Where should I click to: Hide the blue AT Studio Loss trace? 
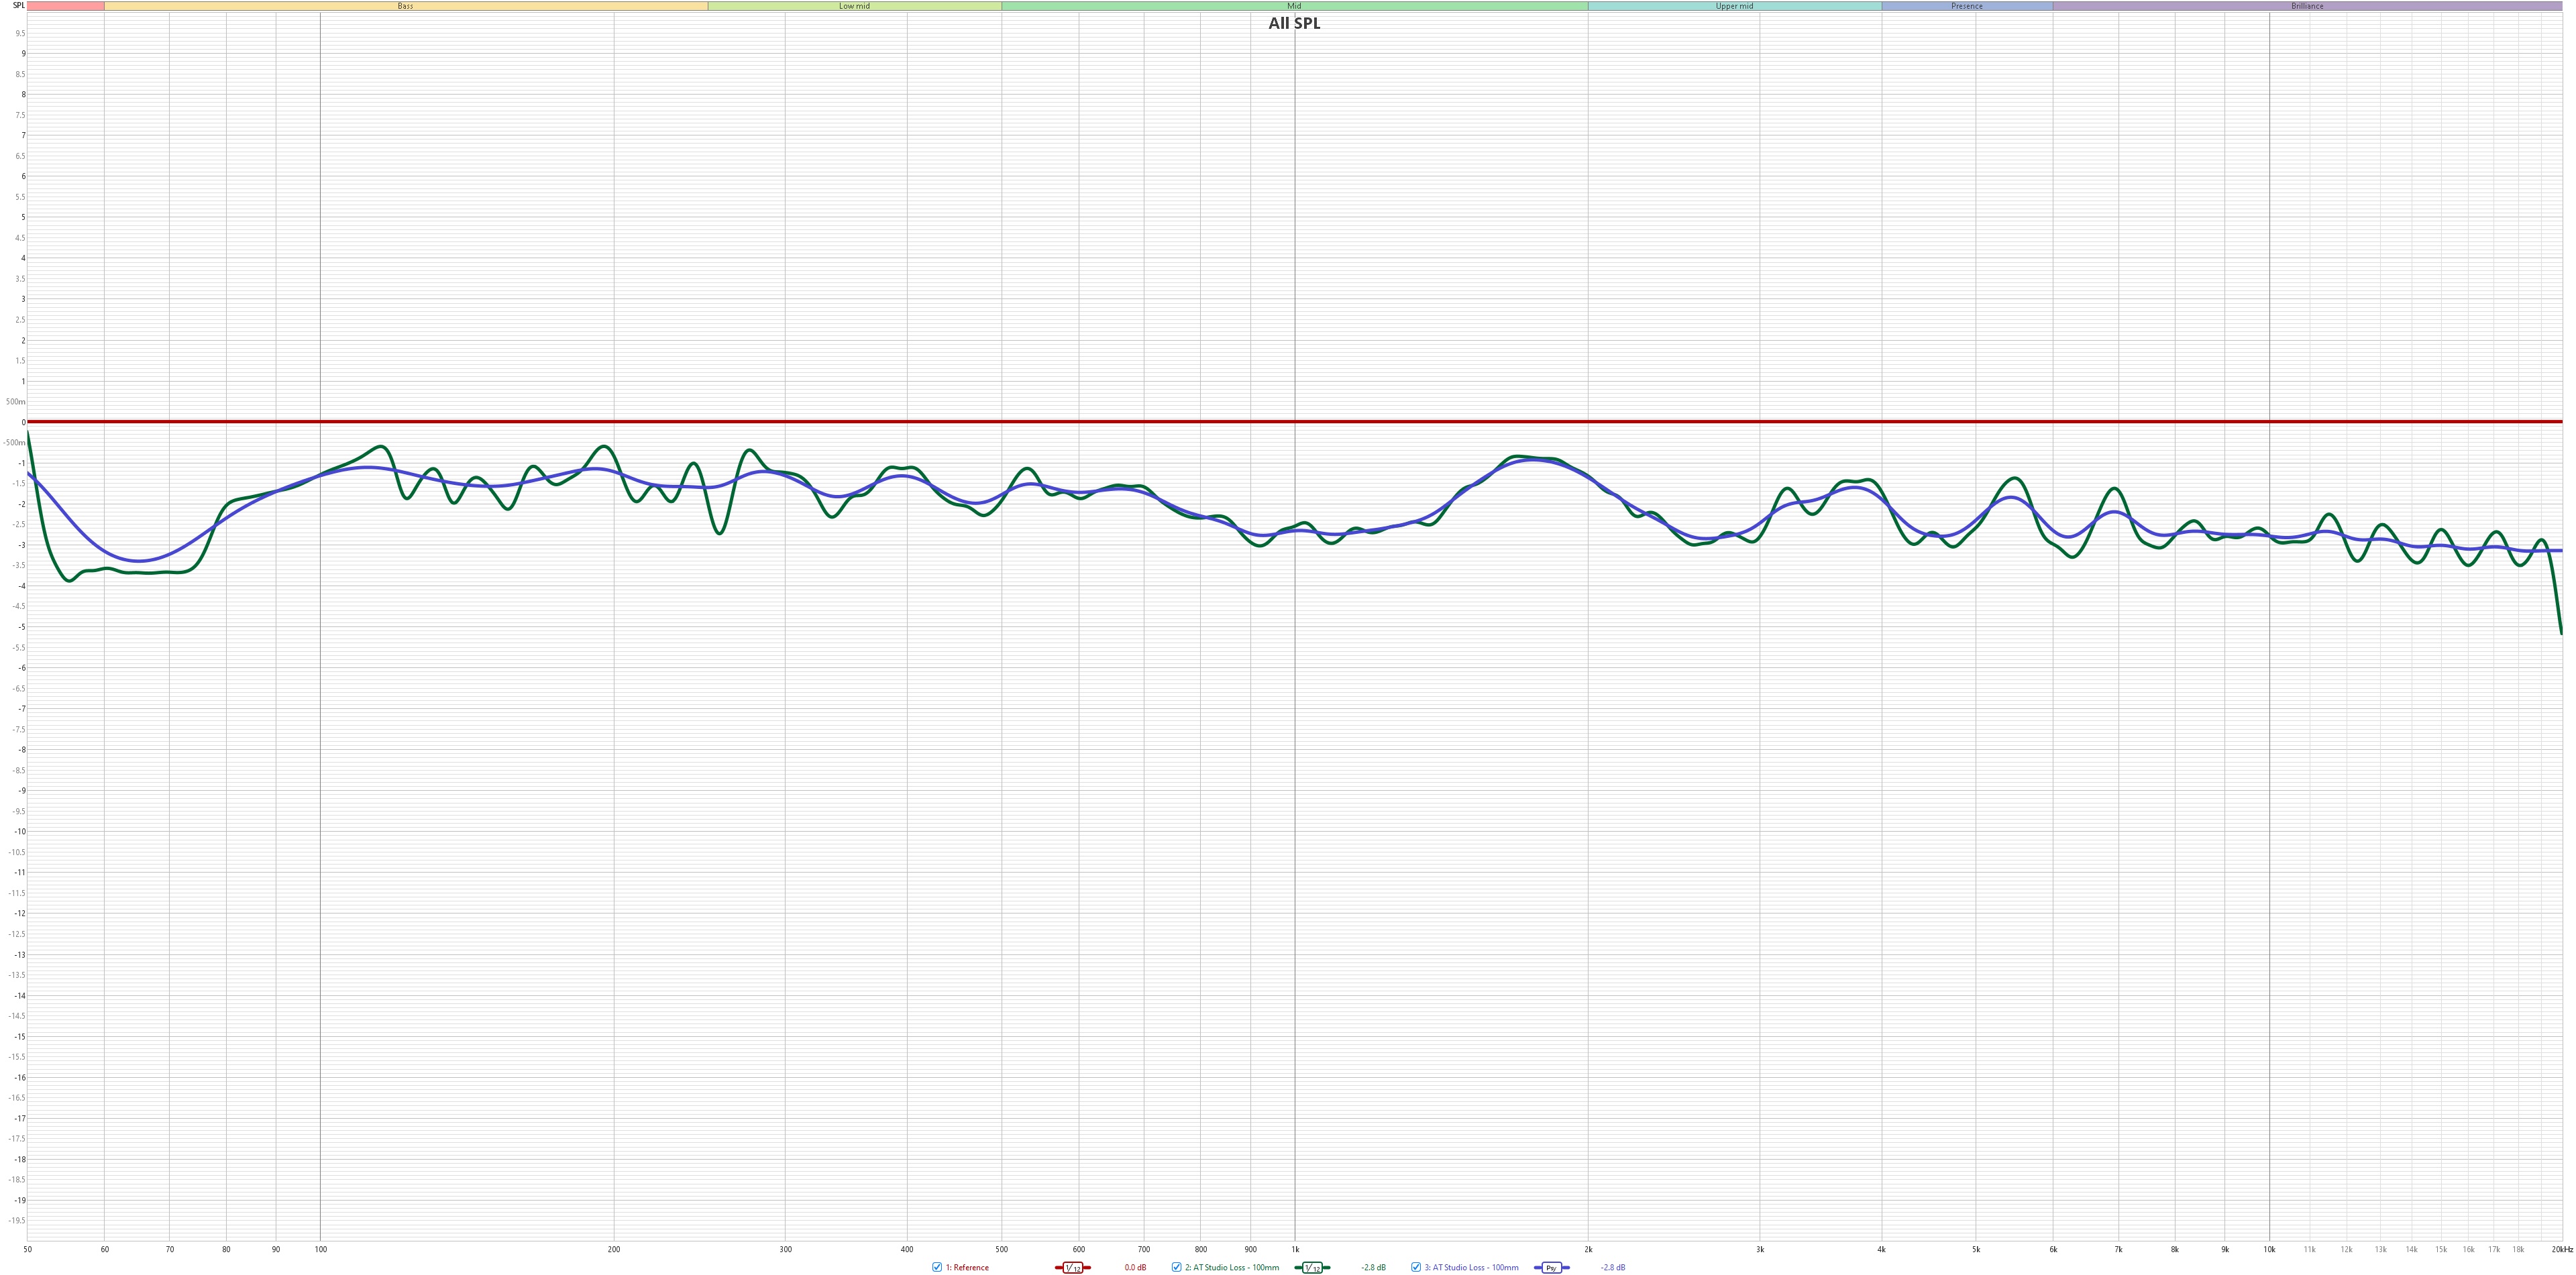coord(1416,1267)
